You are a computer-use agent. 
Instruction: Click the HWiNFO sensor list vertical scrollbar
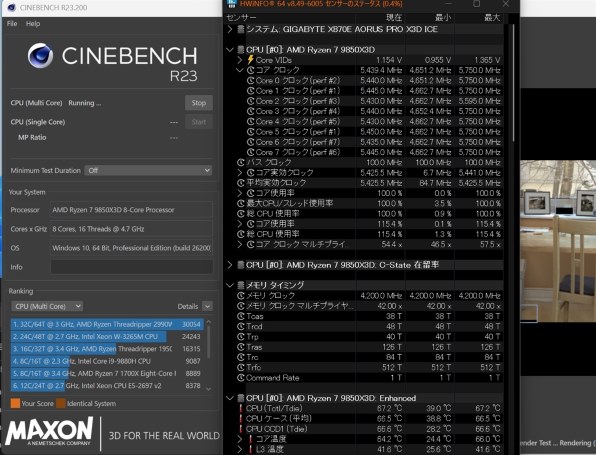click(513, 84)
